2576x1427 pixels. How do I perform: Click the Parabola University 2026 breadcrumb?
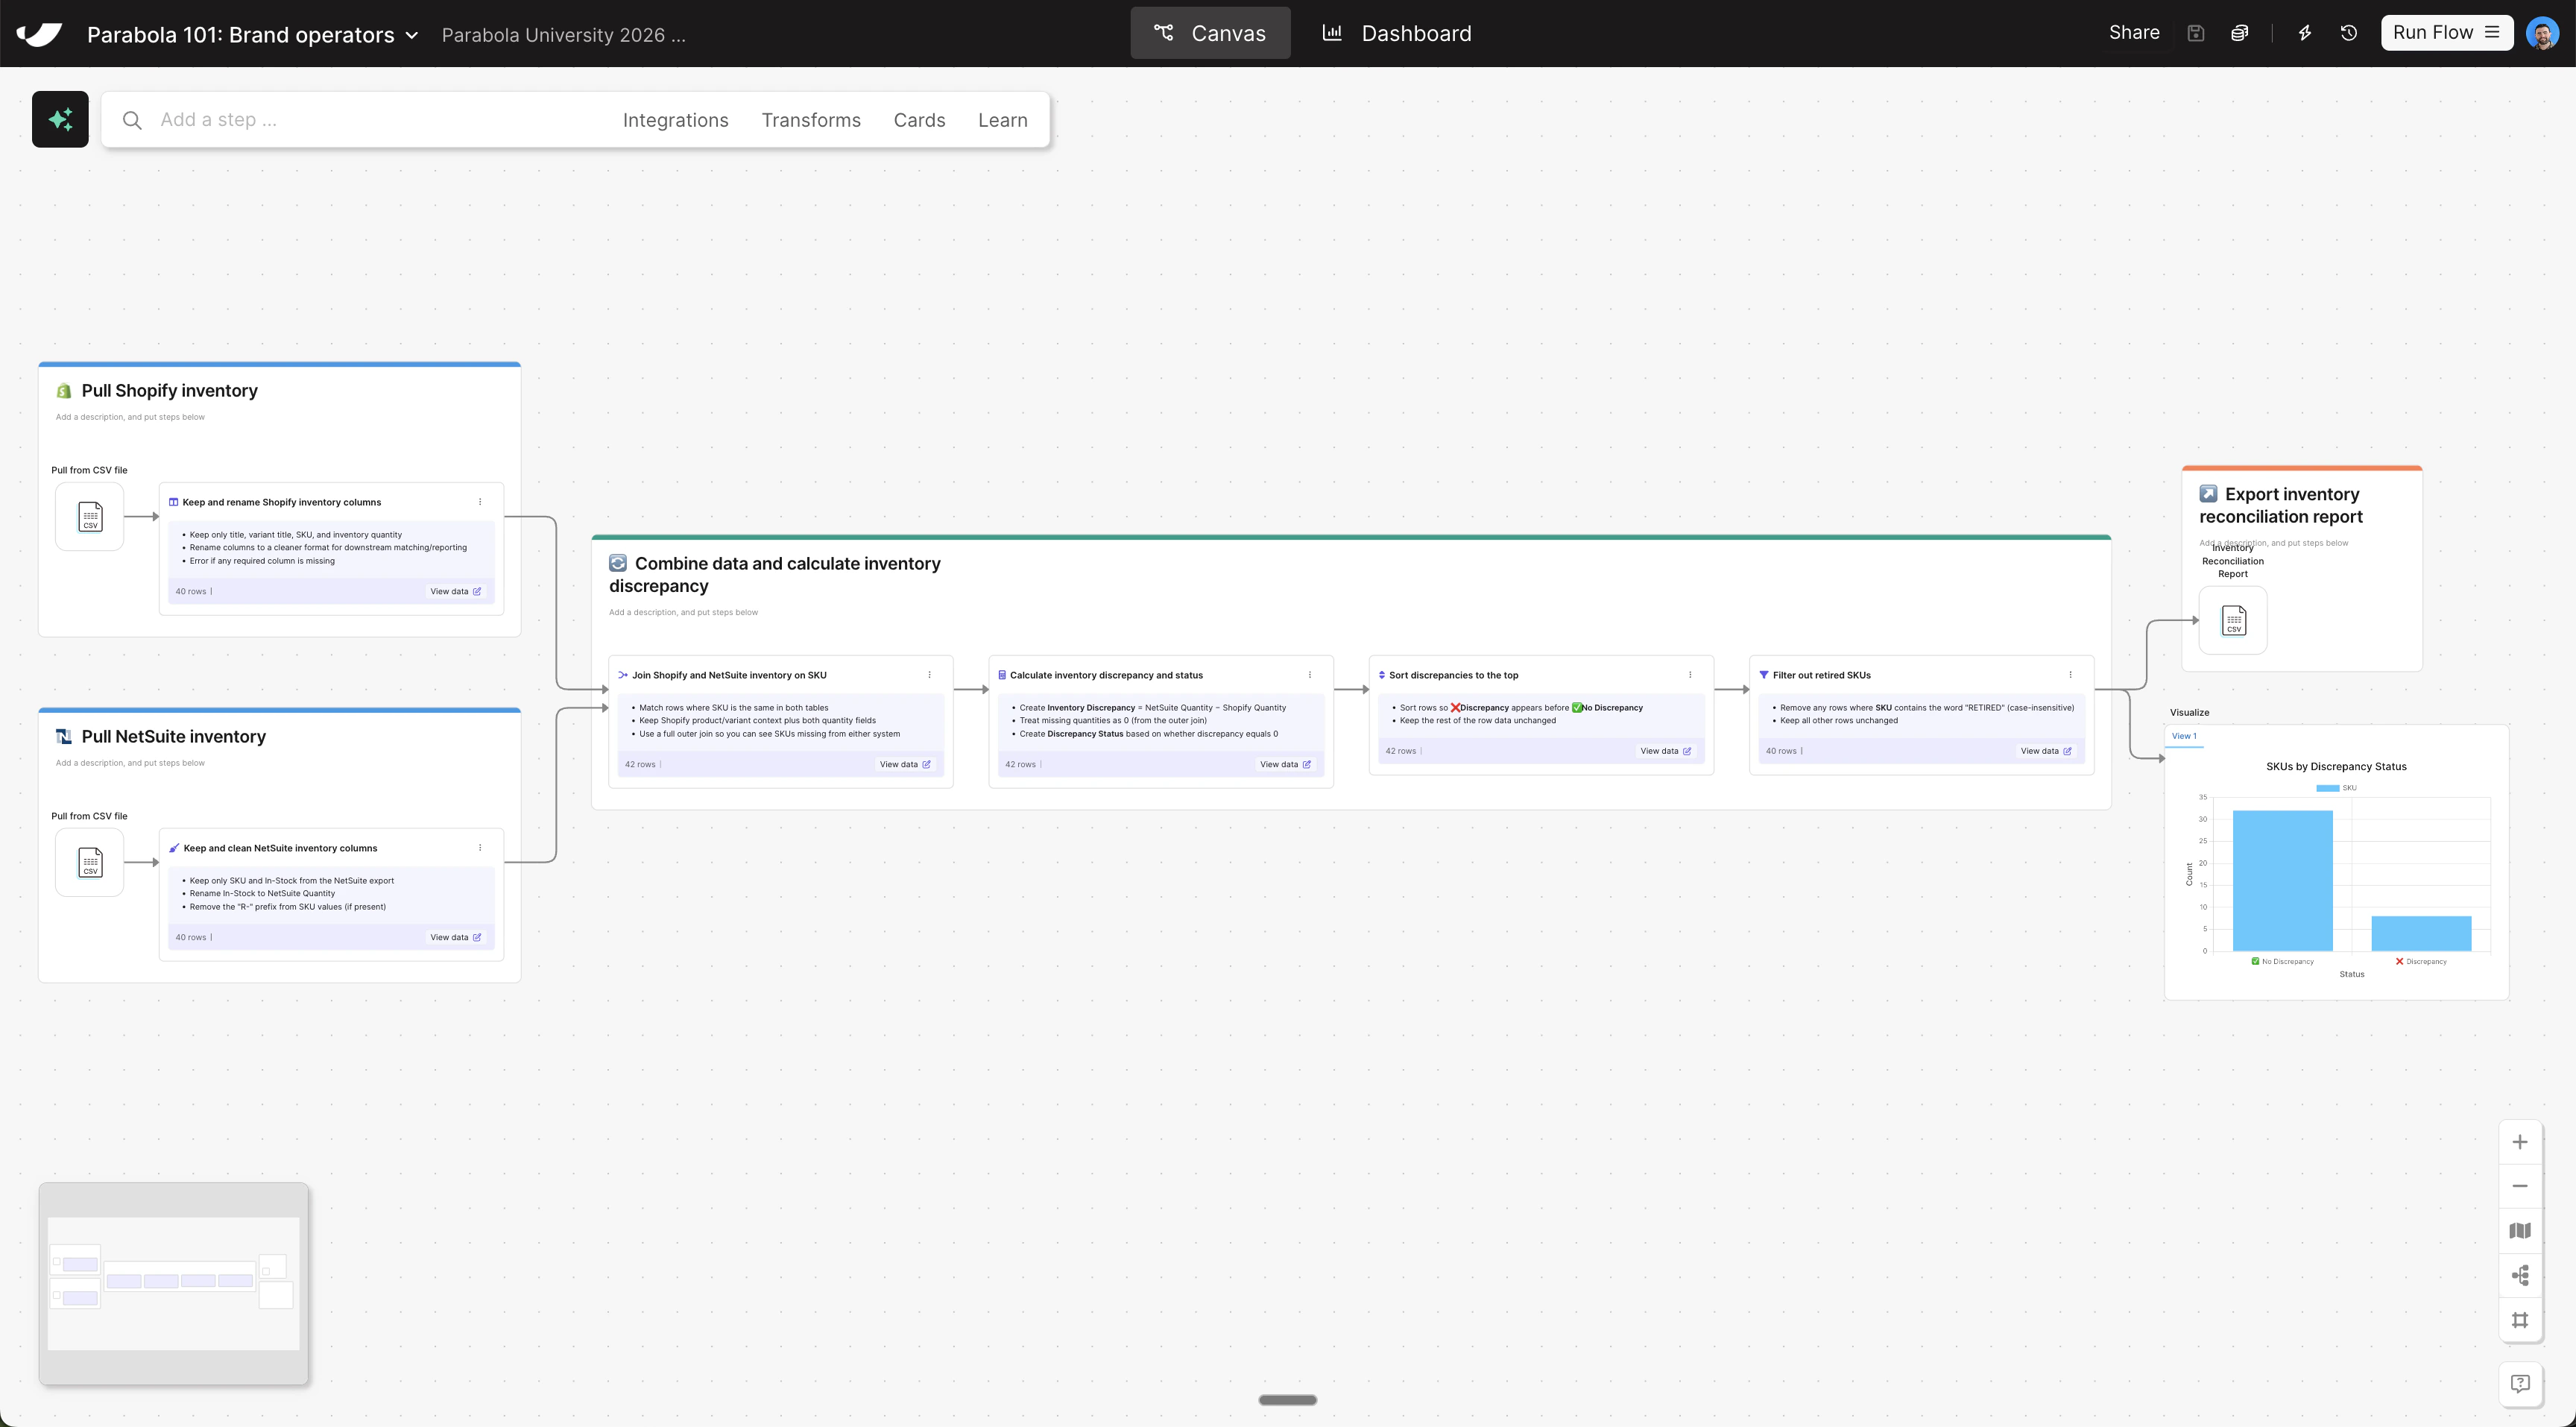[x=564, y=35]
